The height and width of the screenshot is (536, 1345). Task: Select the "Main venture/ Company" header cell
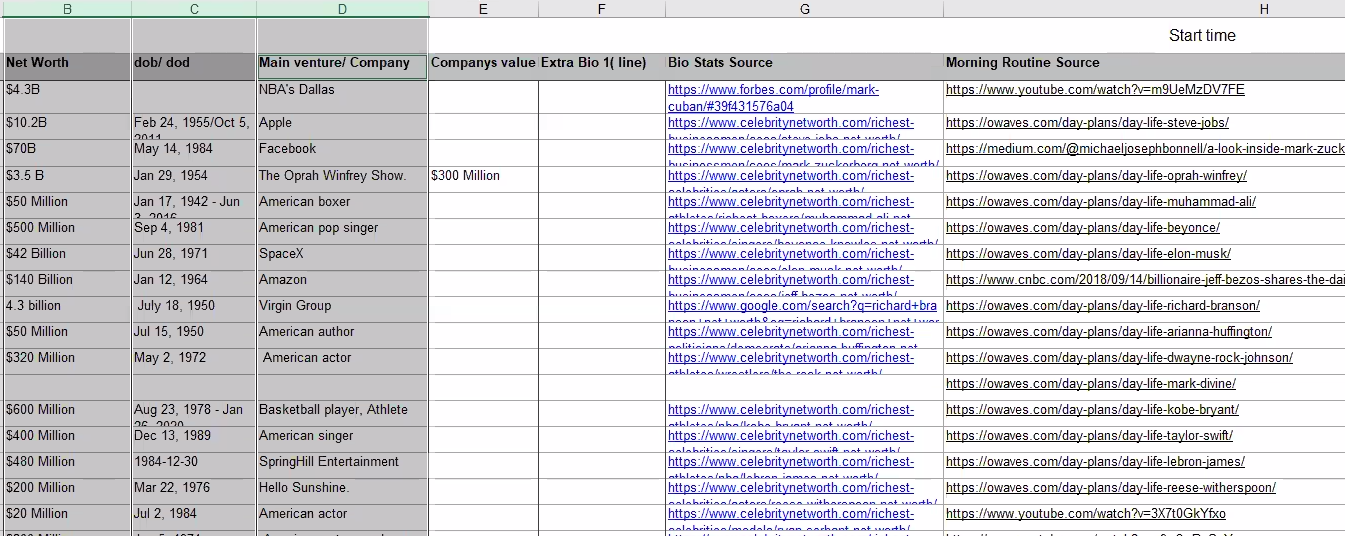pos(334,63)
